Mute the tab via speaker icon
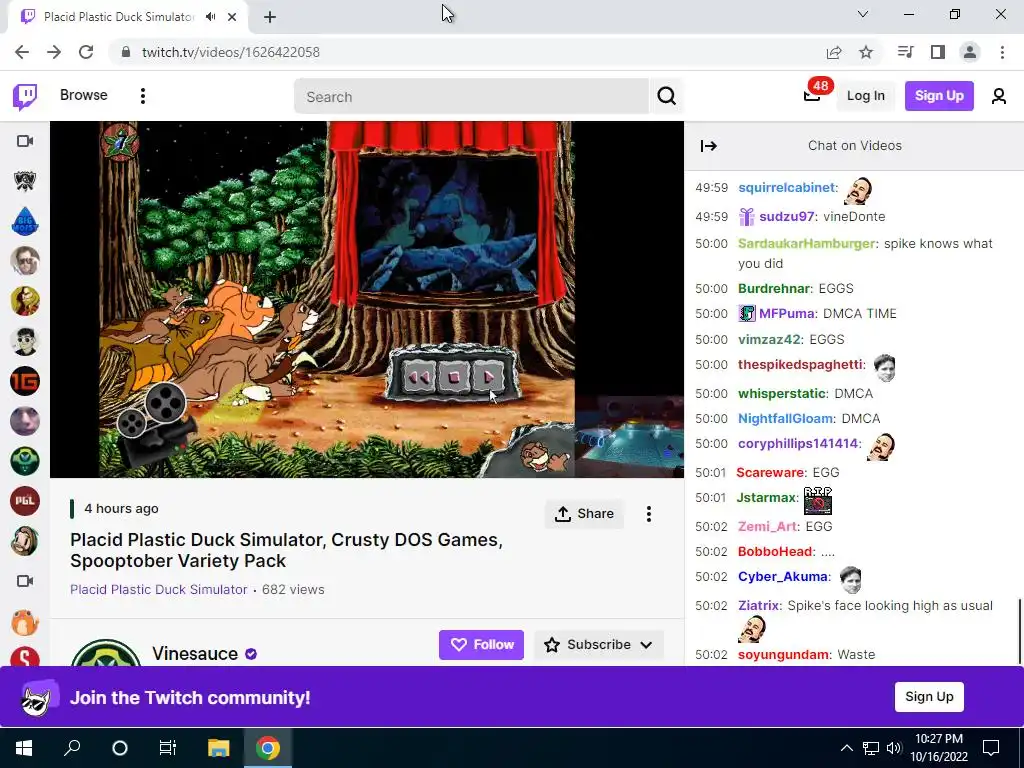The image size is (1024, 768). 210,17
